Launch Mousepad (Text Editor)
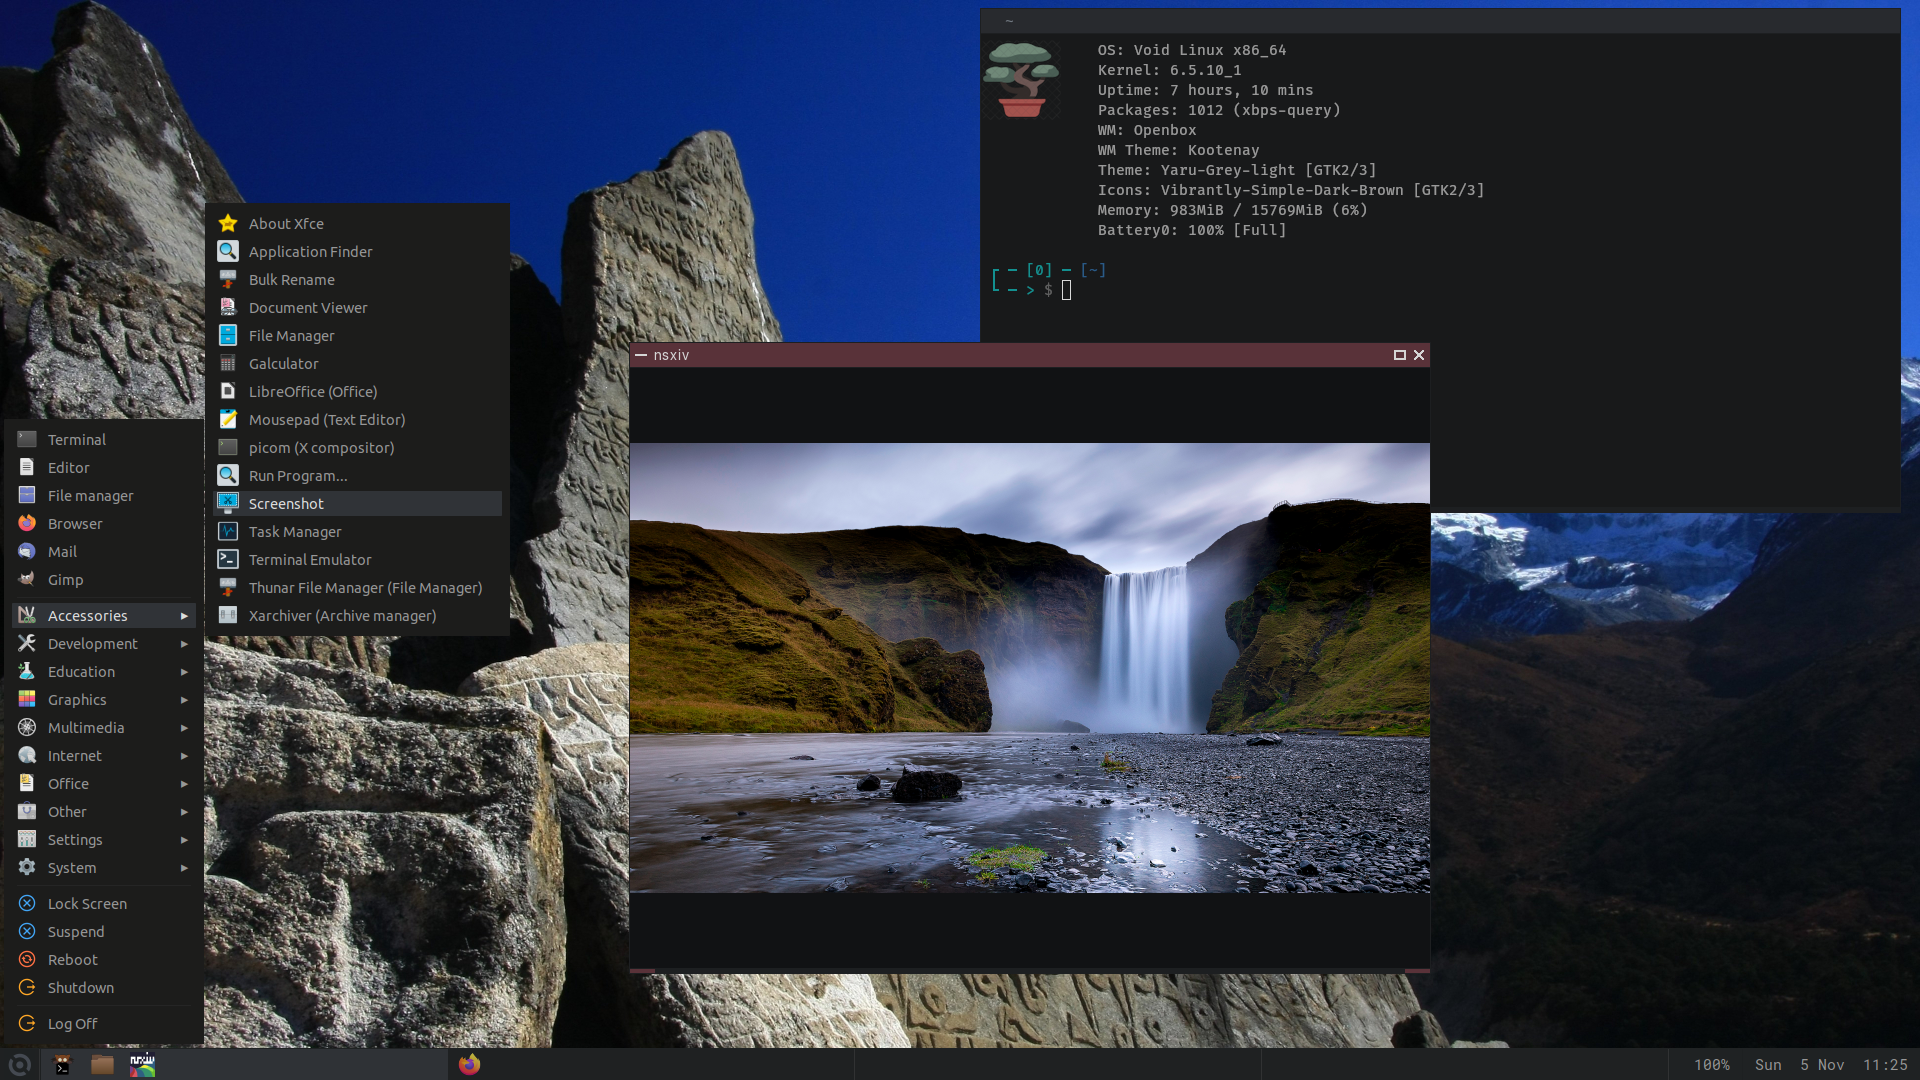This screenshot has height=1080, width=1920. point(358,420)
